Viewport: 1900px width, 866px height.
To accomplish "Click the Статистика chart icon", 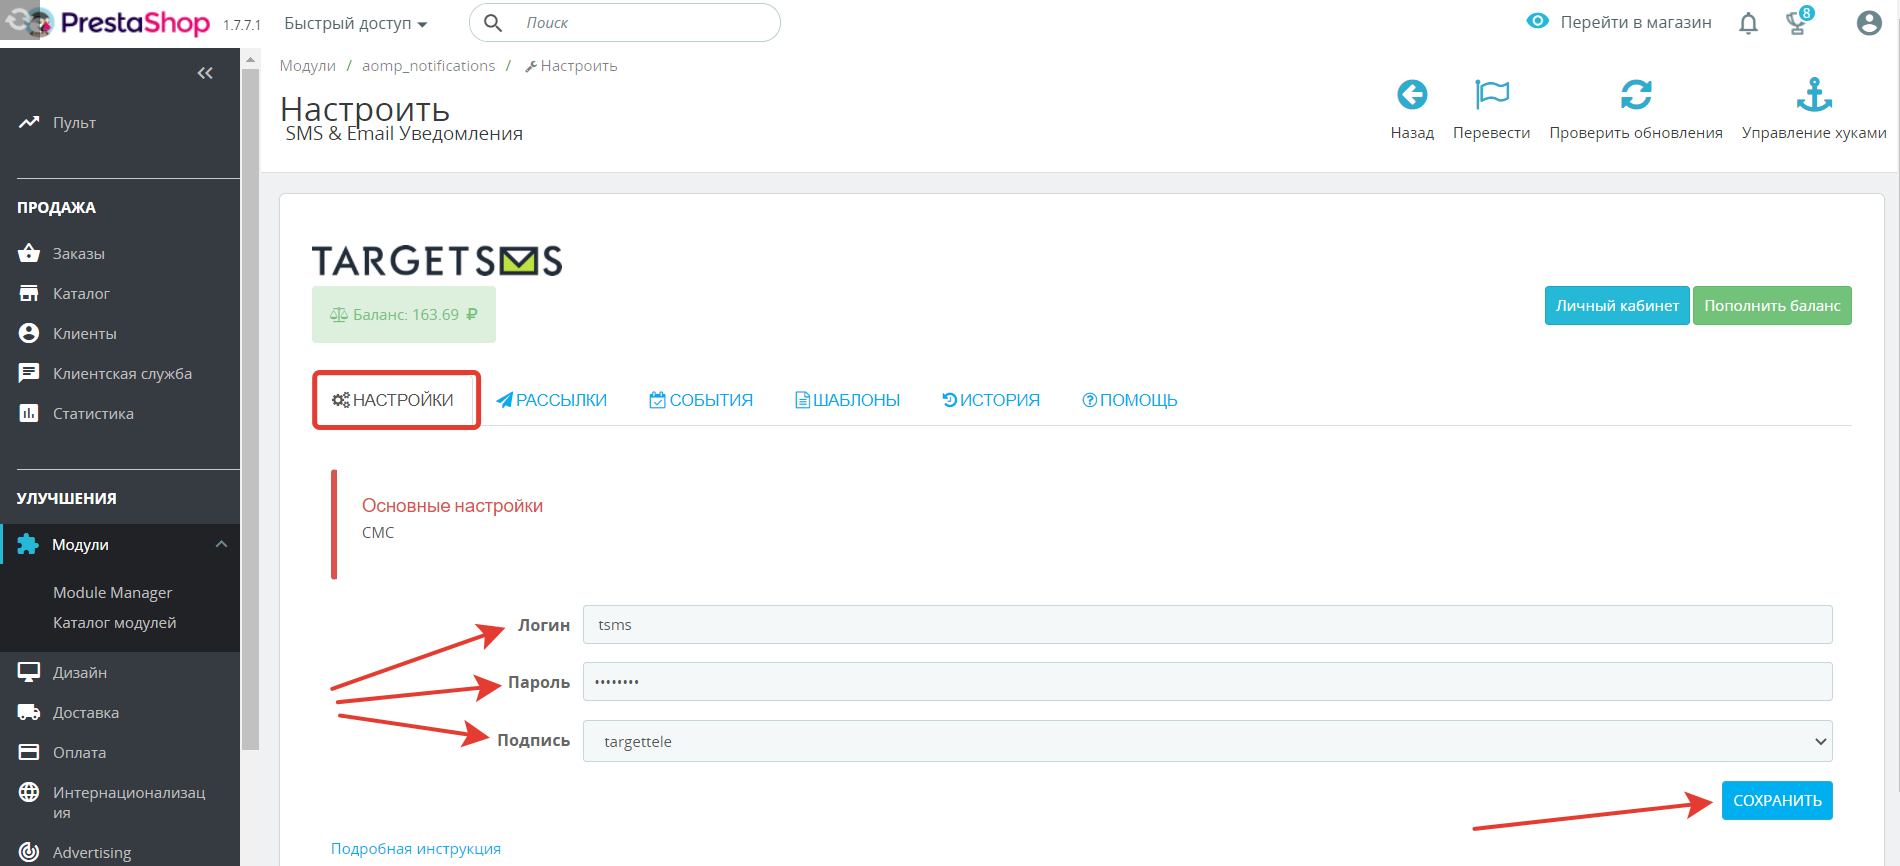I will [x=29, y=413].
